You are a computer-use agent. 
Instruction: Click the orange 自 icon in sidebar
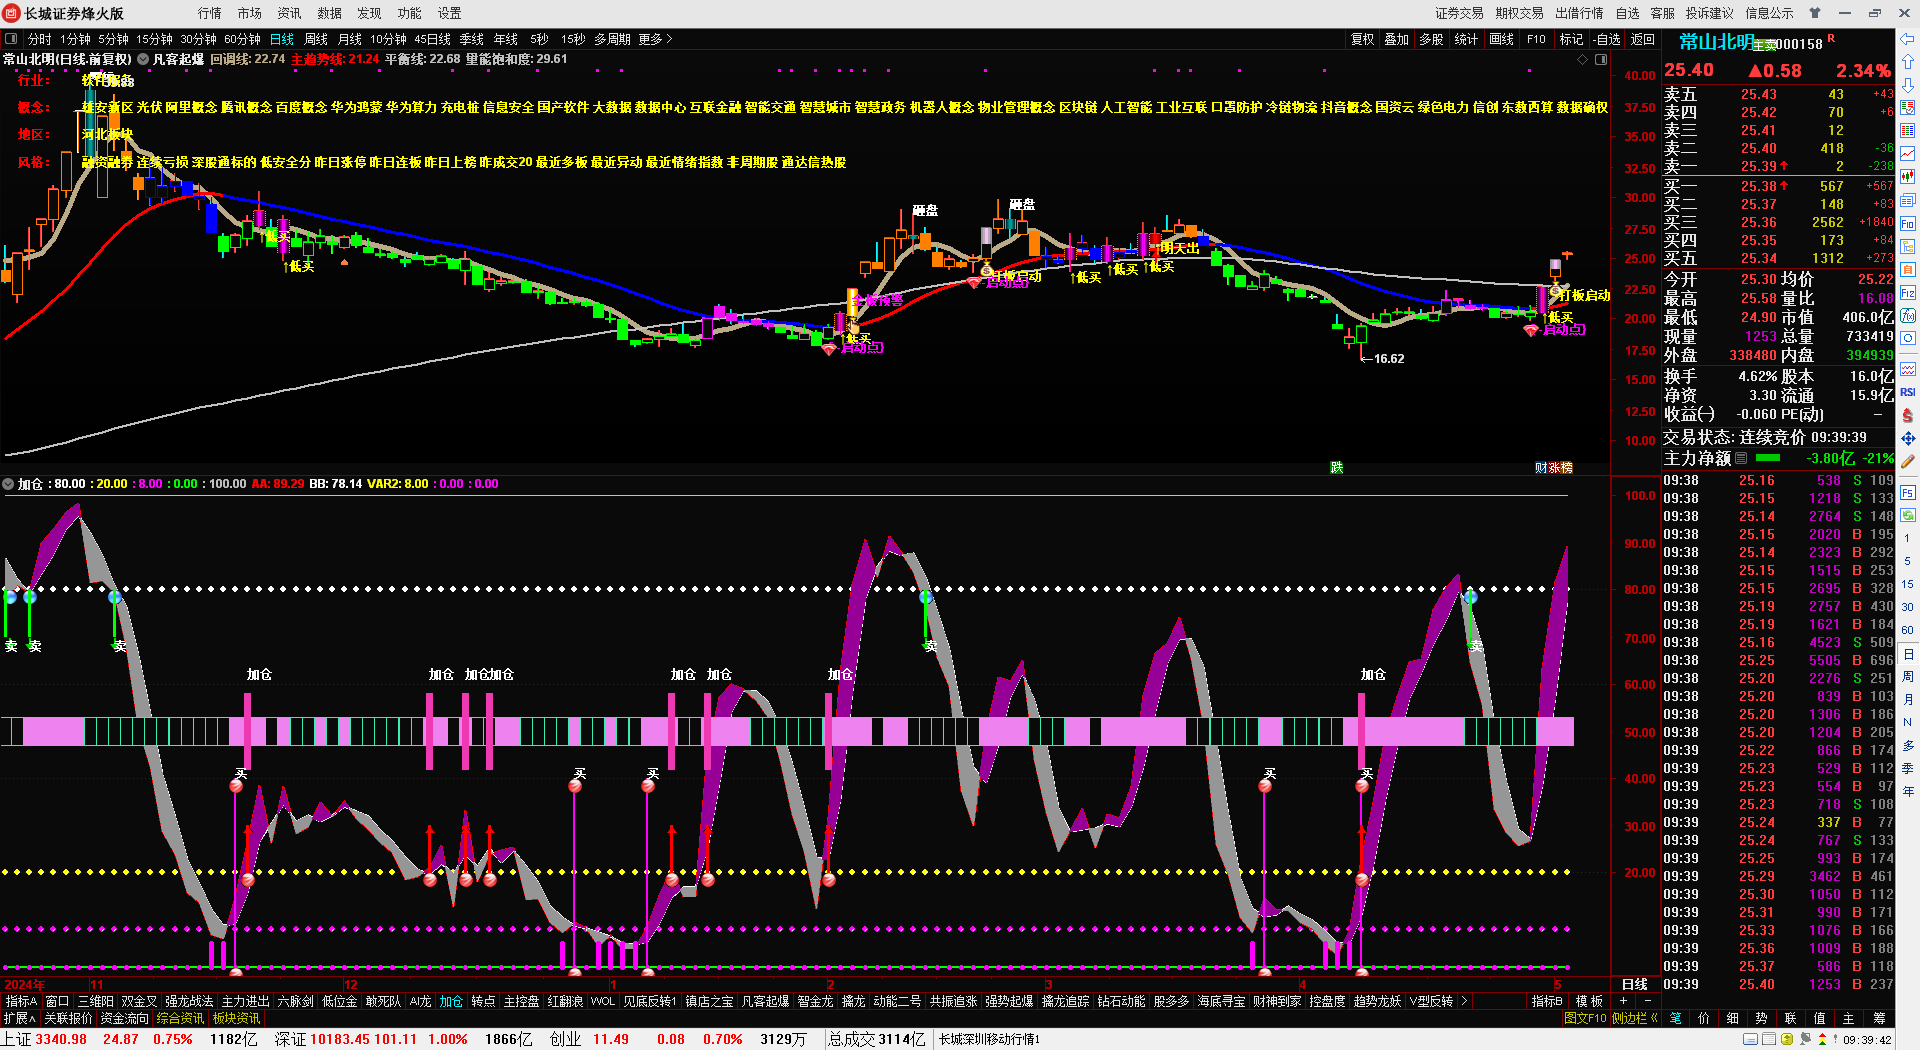[x=1908, y=269]
